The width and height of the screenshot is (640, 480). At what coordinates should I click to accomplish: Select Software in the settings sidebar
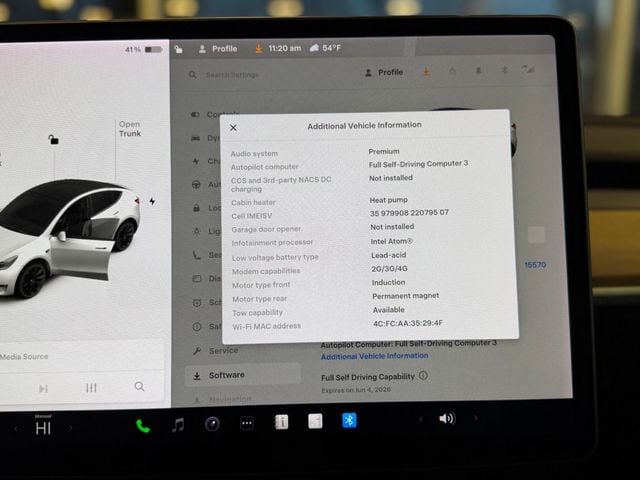(226, 375)
